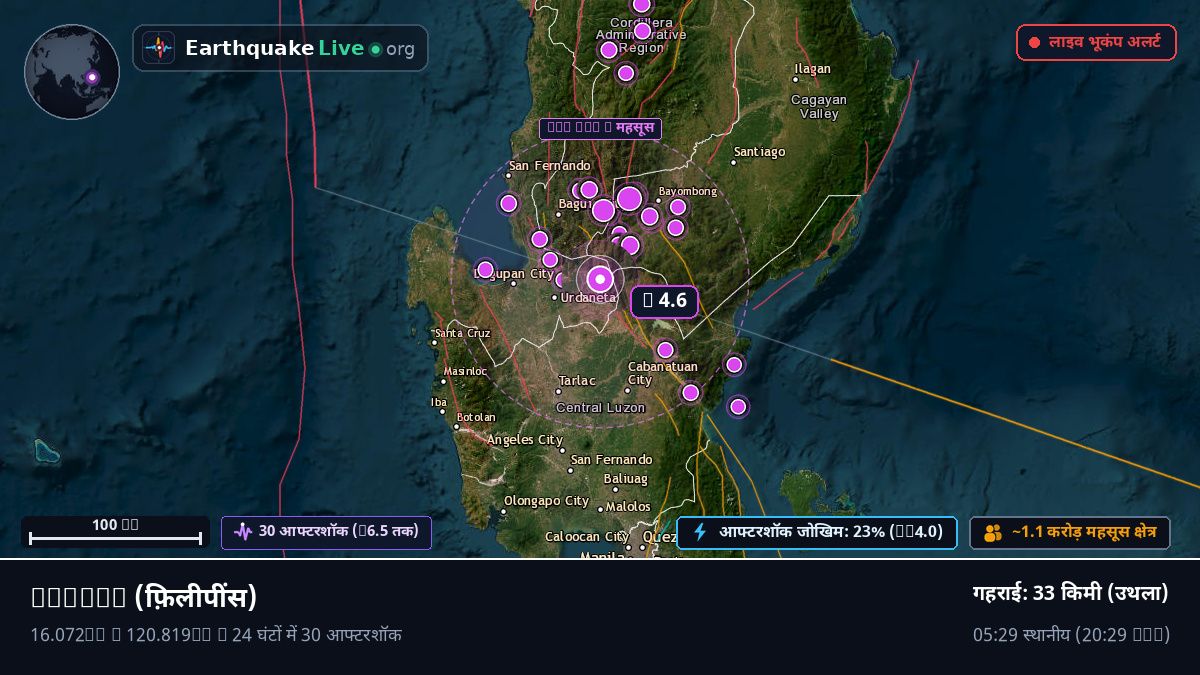Click the Cagayan Valley region label
The height and width of the screenshot is (675, 1200).
coord(819,106)
